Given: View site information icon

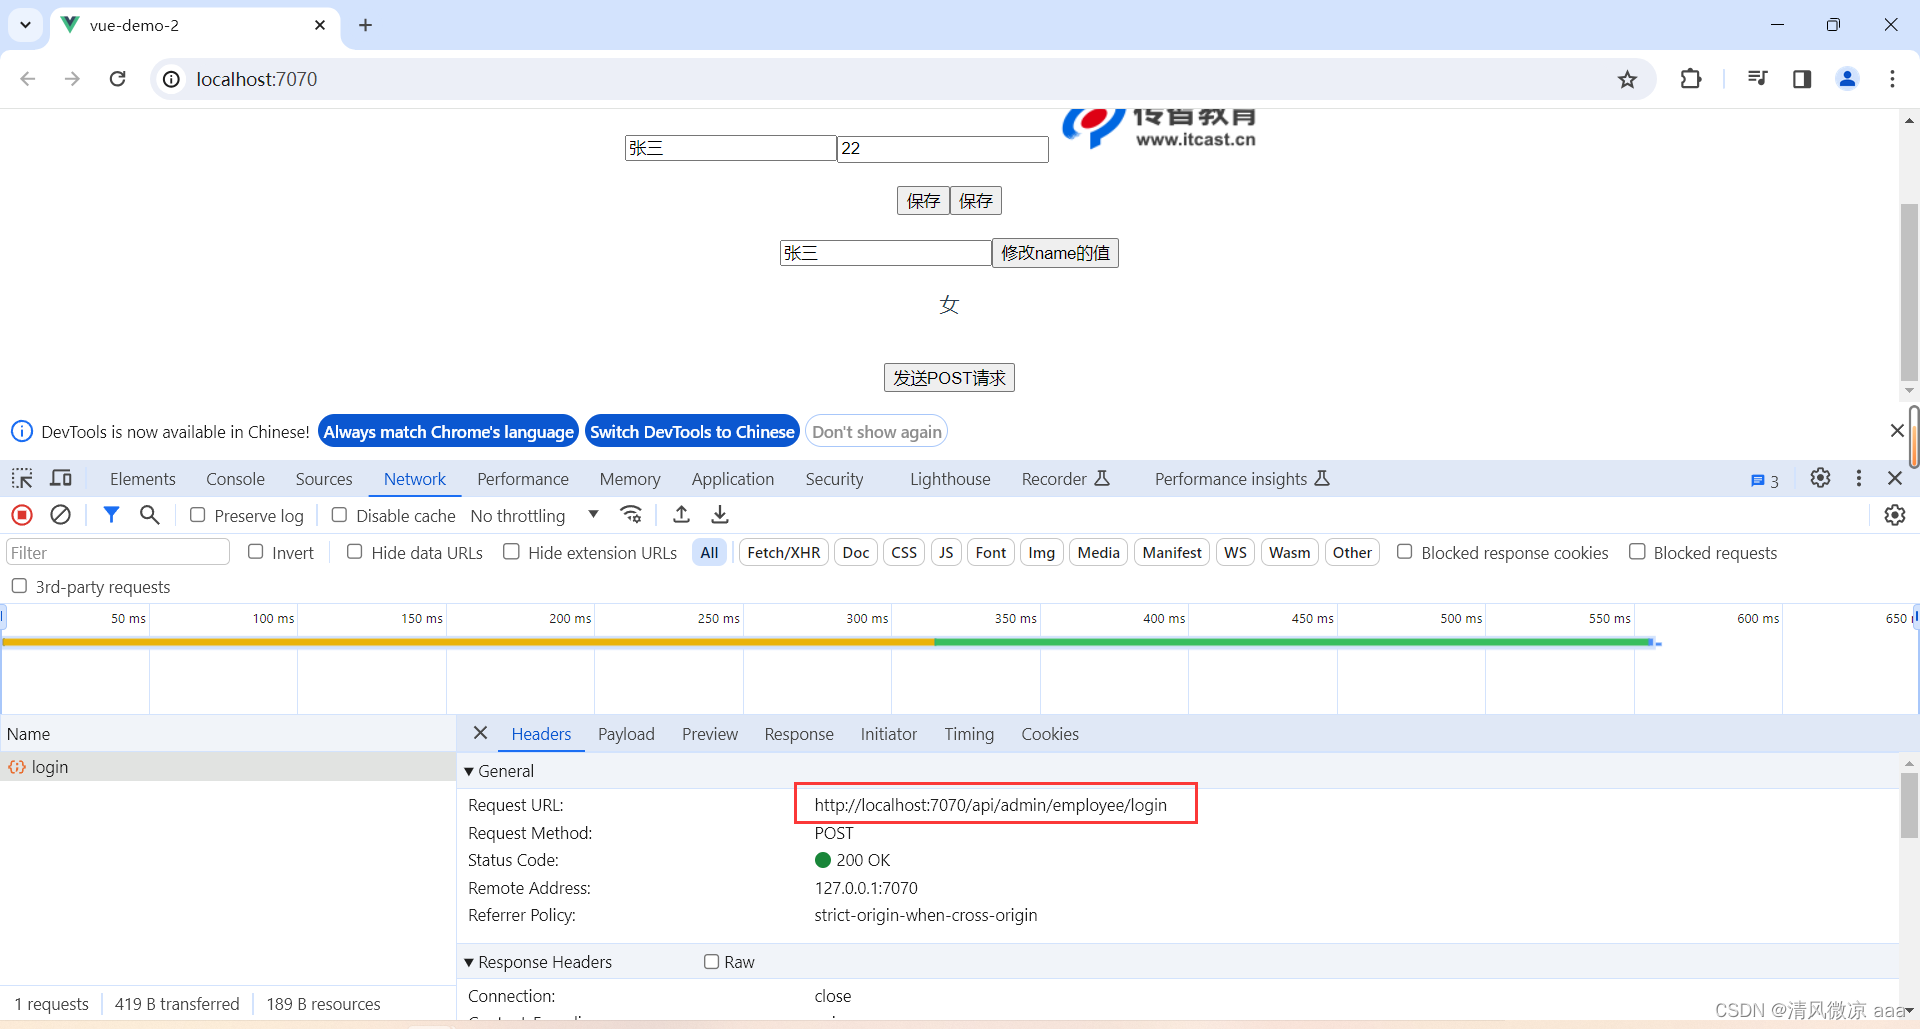Looking at the screenshot, I should pyautogui.click(x=172, y=79).
